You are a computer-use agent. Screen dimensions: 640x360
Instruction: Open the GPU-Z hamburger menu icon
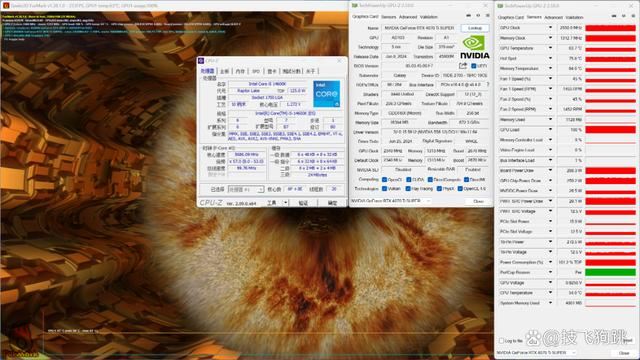tap(487, 16)
